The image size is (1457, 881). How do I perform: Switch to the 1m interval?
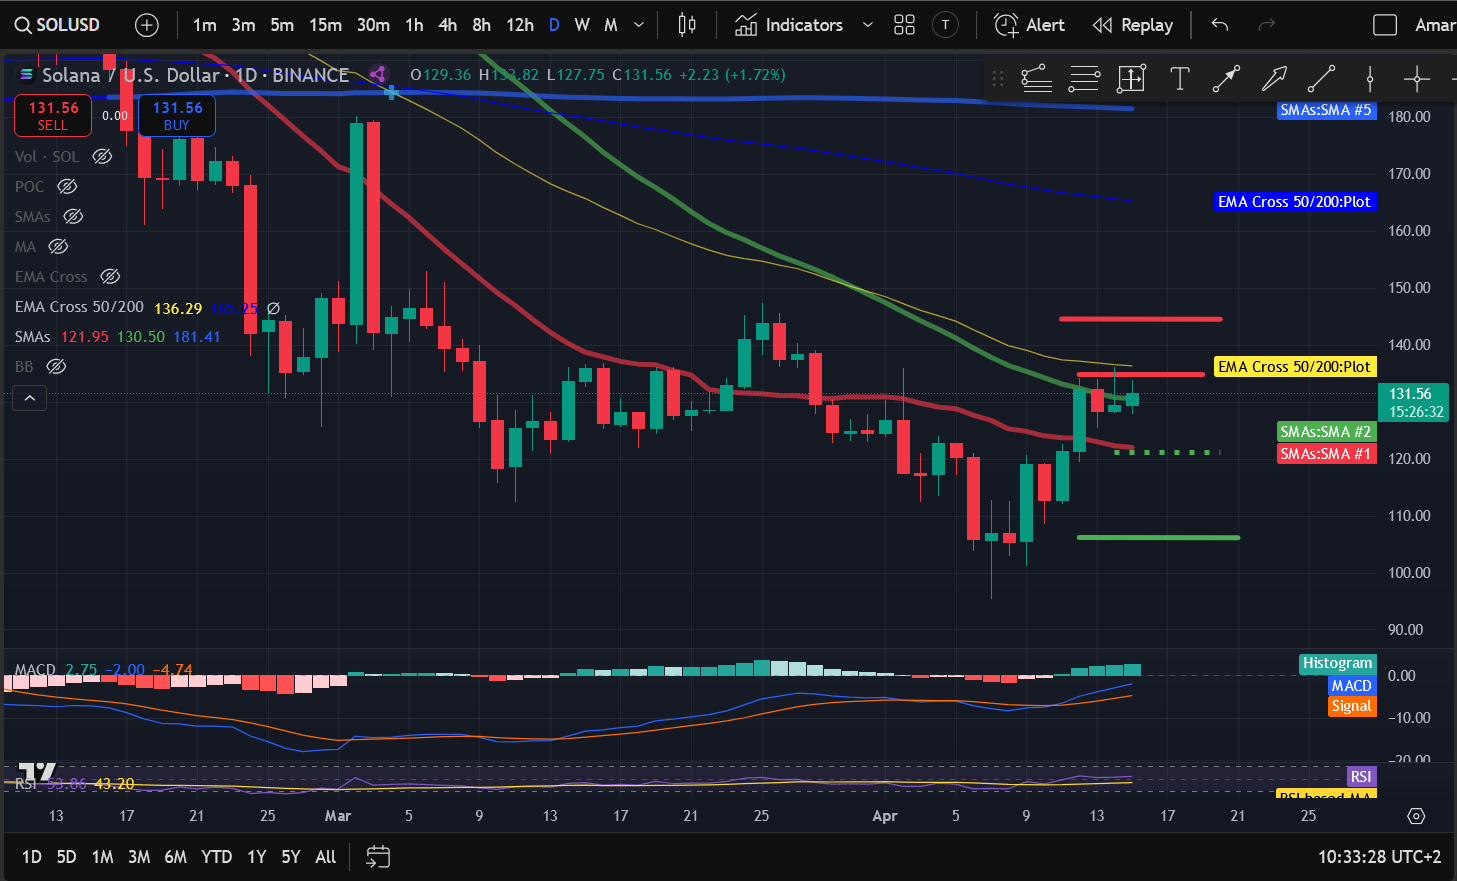[x=205, y=25]
